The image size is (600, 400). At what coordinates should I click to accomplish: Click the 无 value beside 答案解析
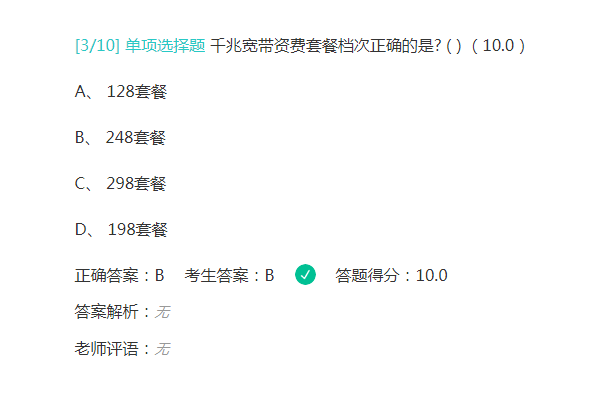[162, 312]
